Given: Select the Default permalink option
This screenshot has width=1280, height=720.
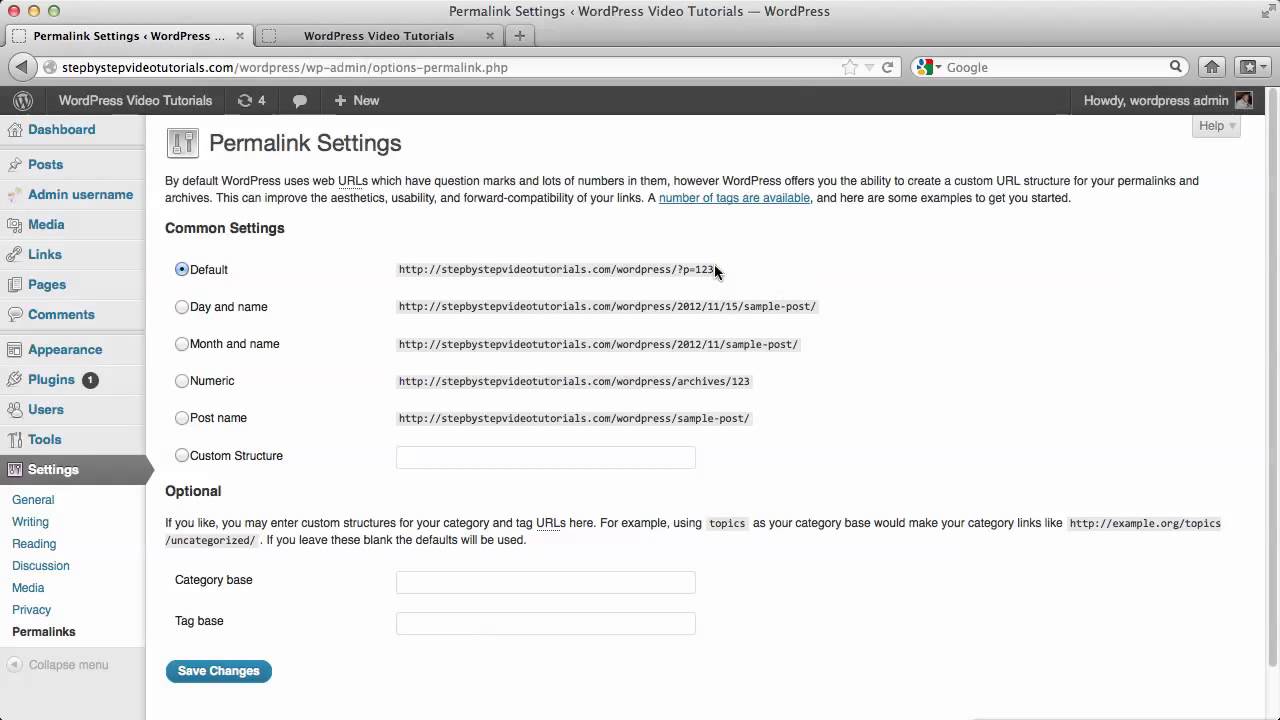Looking at the screenshot, I should coord(182,269).
